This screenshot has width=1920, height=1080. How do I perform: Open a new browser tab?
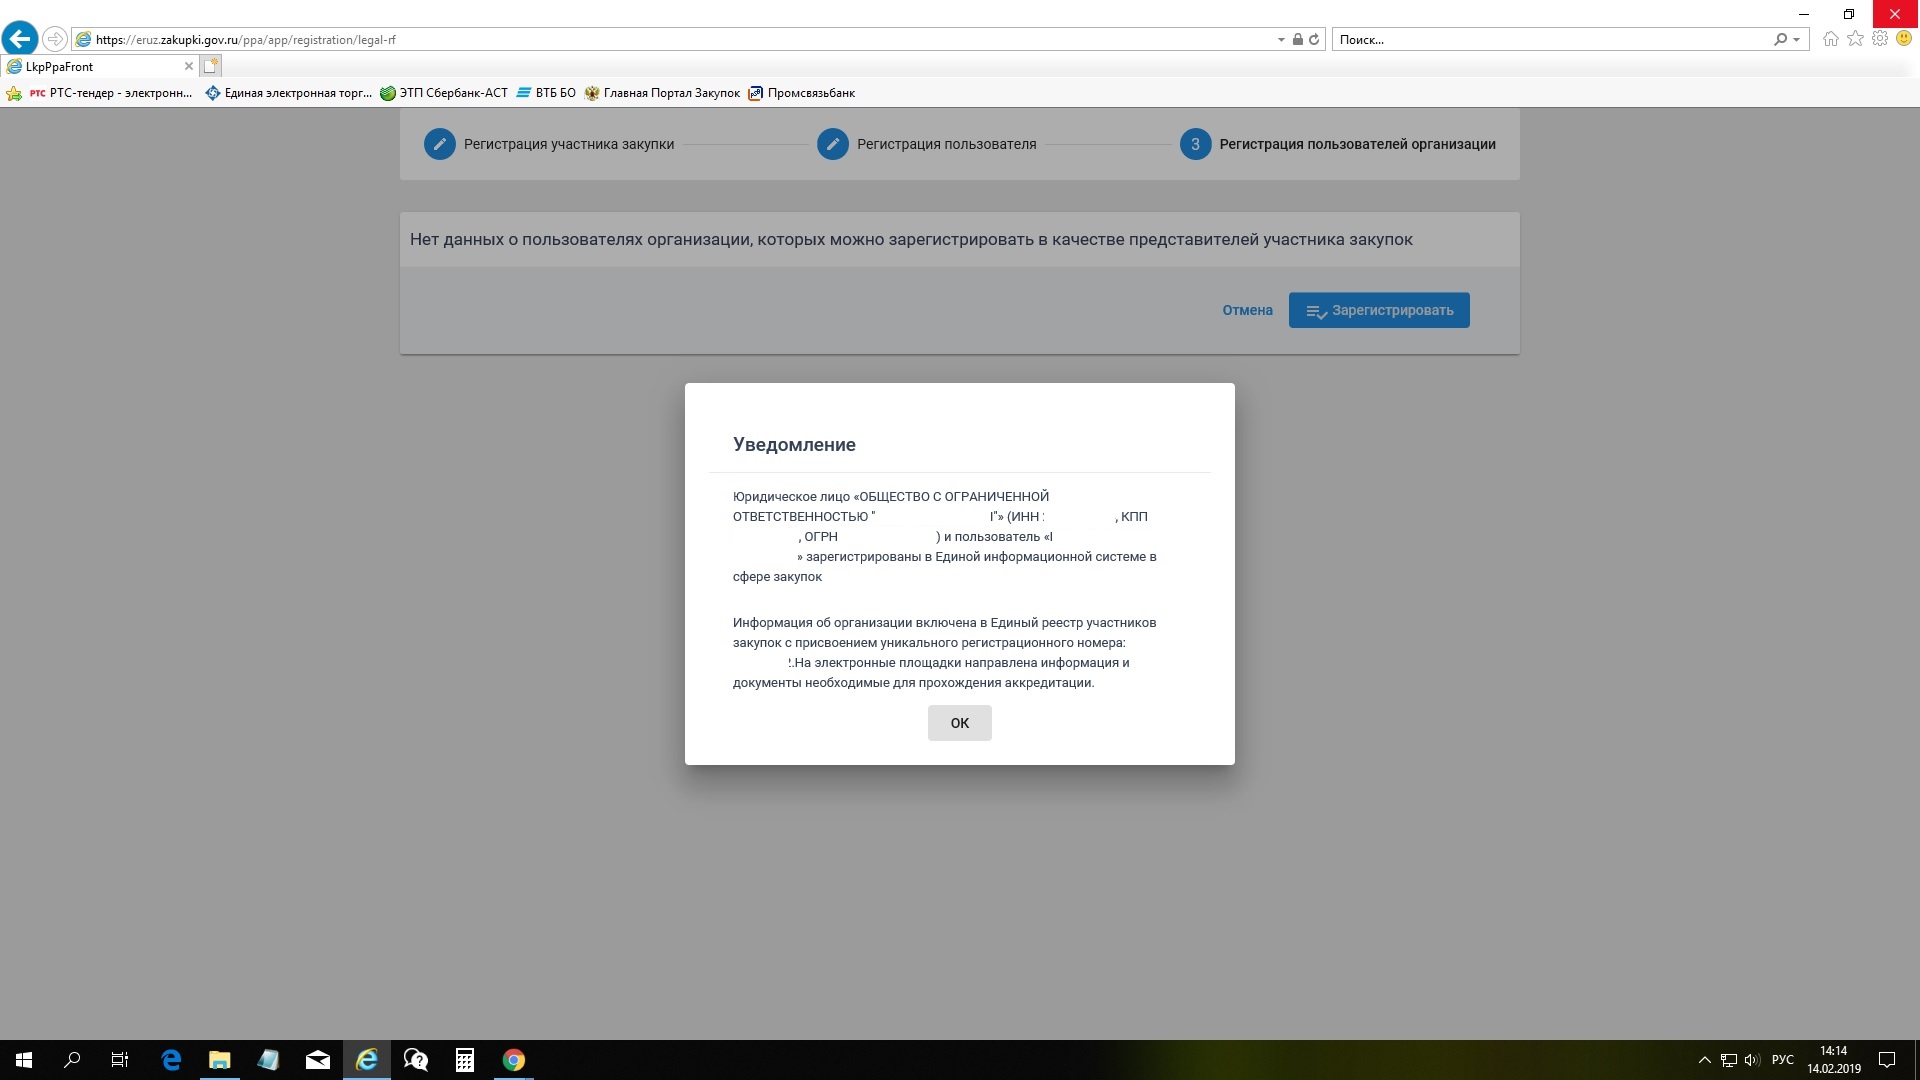pyautogui.click(x=210, y=66)
